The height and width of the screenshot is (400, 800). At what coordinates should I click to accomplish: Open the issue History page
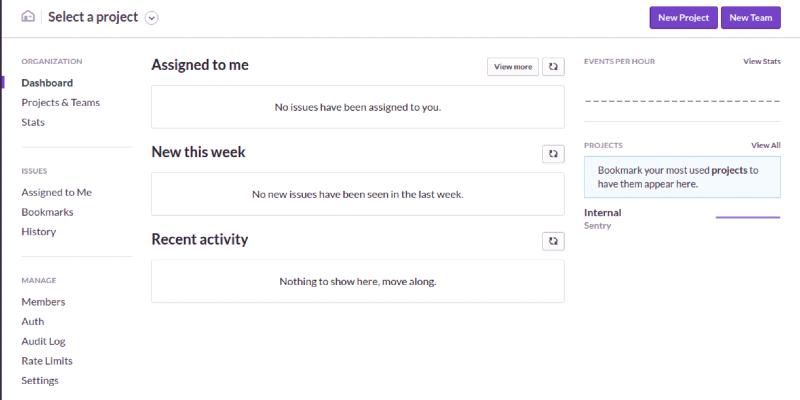click(38, 231)
